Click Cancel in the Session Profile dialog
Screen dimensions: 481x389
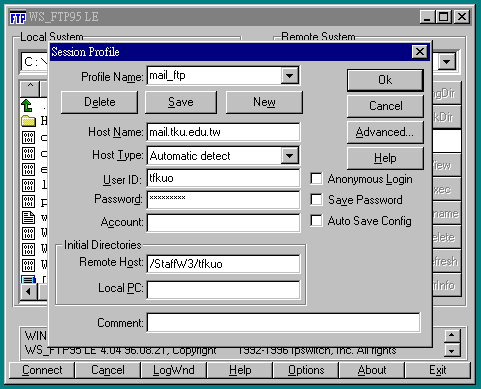(x=385, y=106)
